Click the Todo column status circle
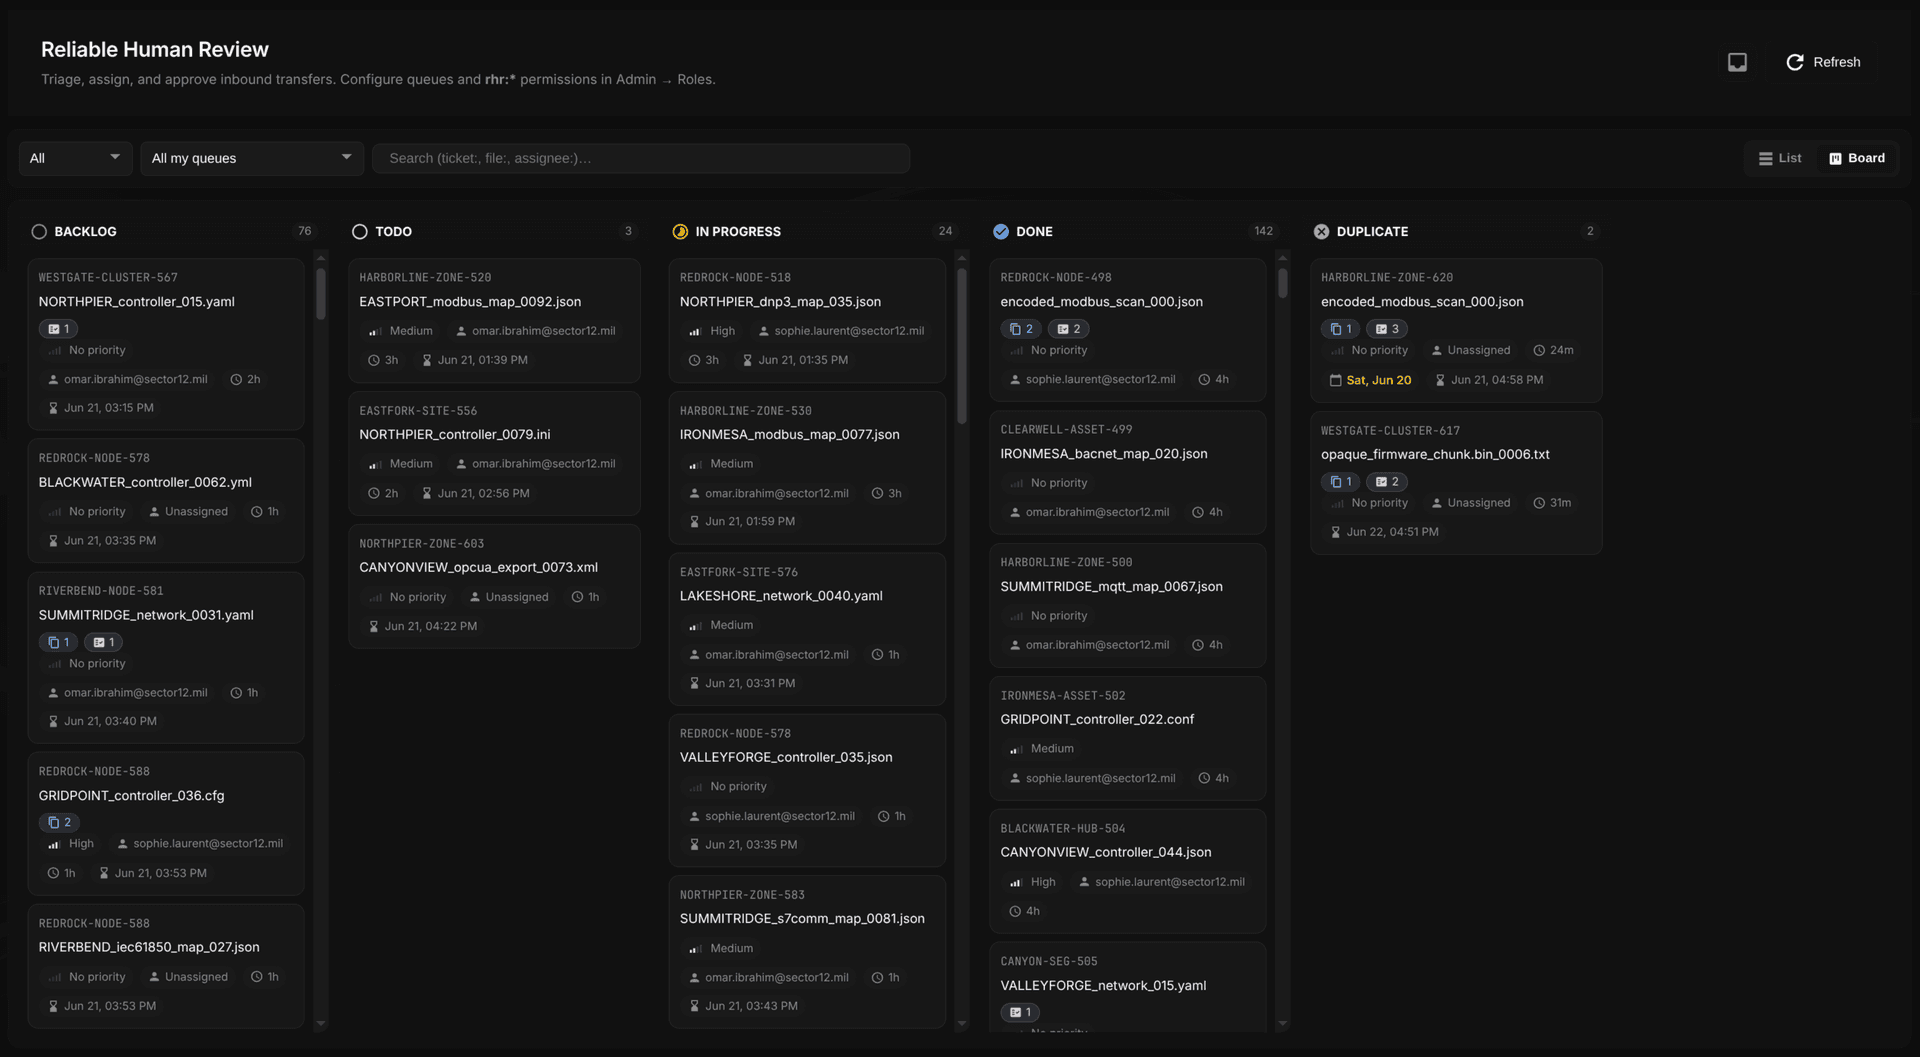Image resolution: width=1920 pixels, height=1057 pixels. point(360,231)
